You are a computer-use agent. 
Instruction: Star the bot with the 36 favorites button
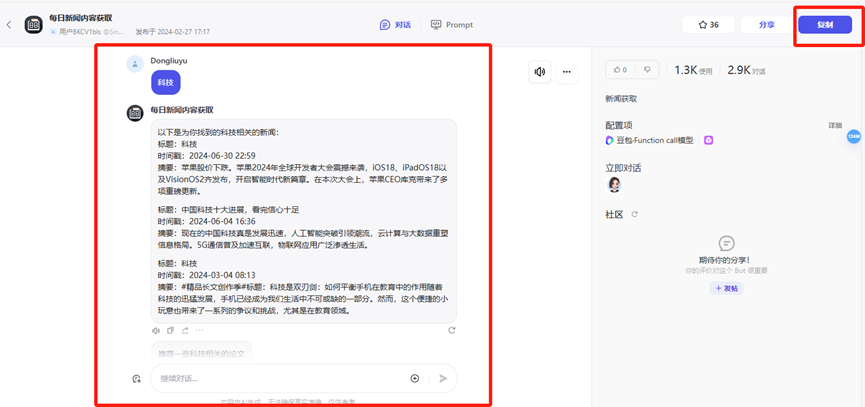point(708,25)
